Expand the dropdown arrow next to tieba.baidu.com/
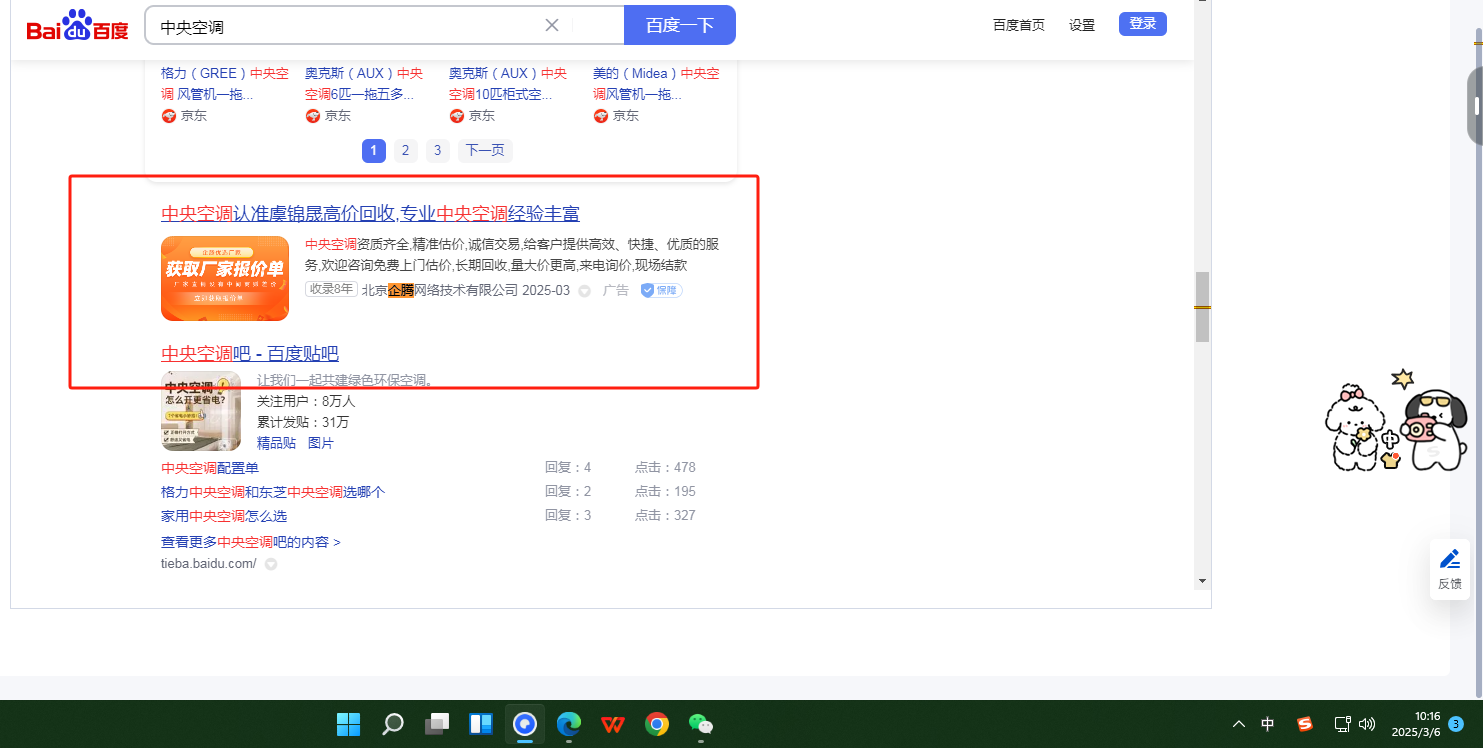 click(271, 564)
